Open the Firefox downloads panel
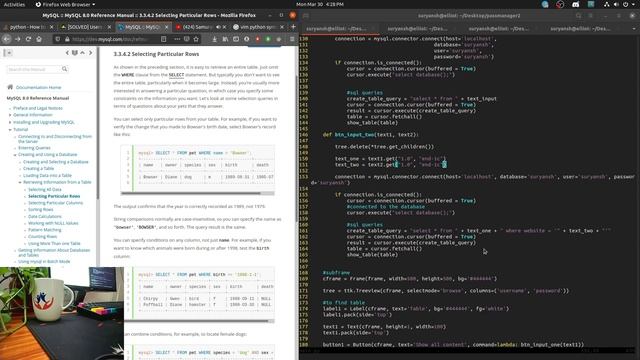640x360 pixels. tap(214, 39)
